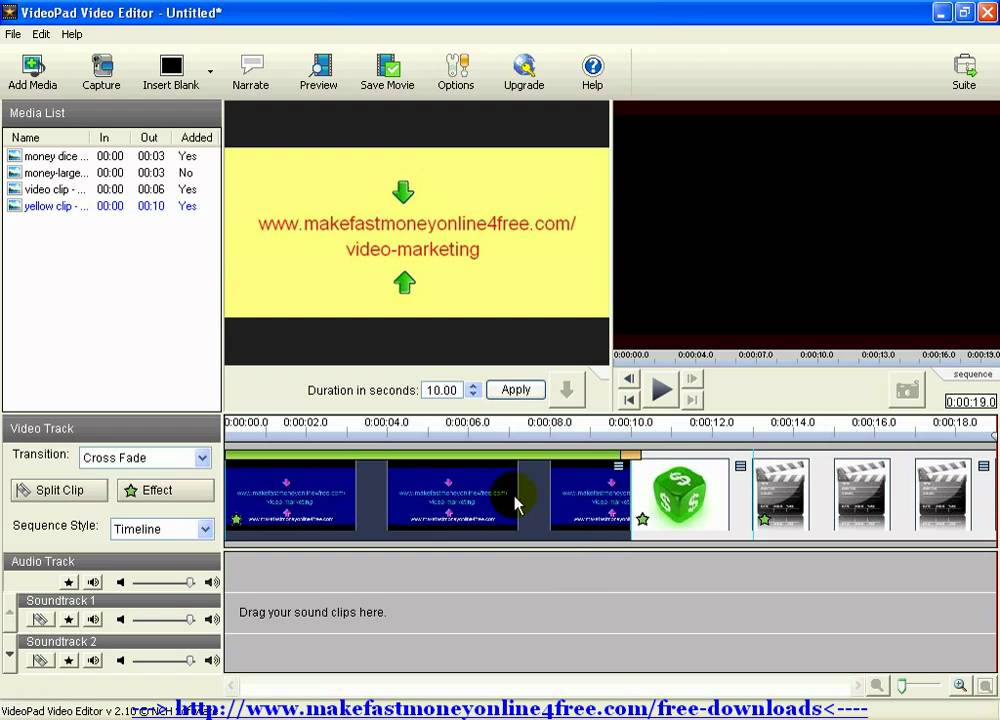Step forward one frame
The height and width of the screenshot is (720, 1000).
point(692,379)
